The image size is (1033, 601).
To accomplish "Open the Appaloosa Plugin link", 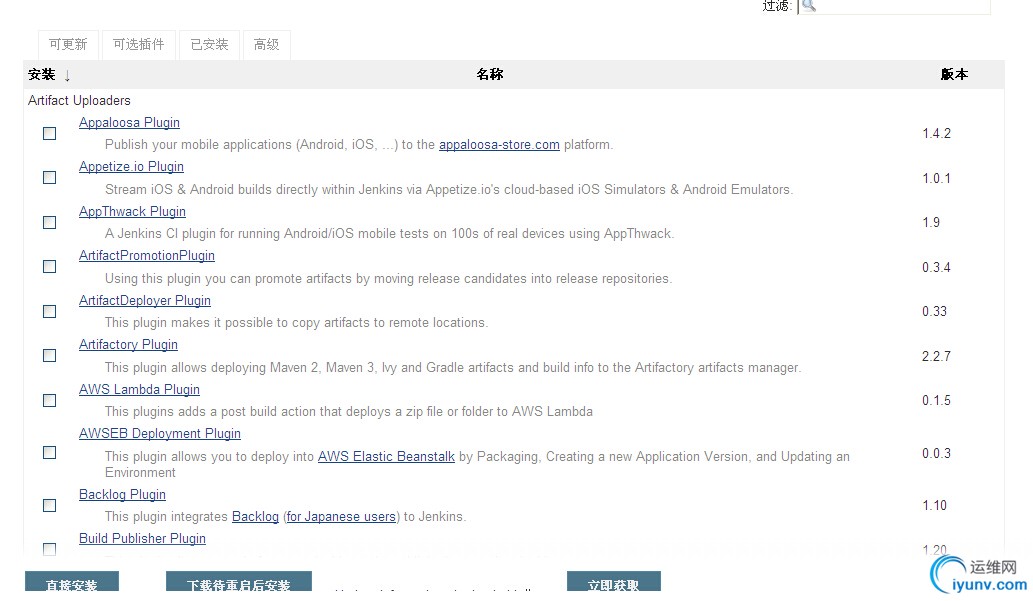I will click(x=129, y=123).
